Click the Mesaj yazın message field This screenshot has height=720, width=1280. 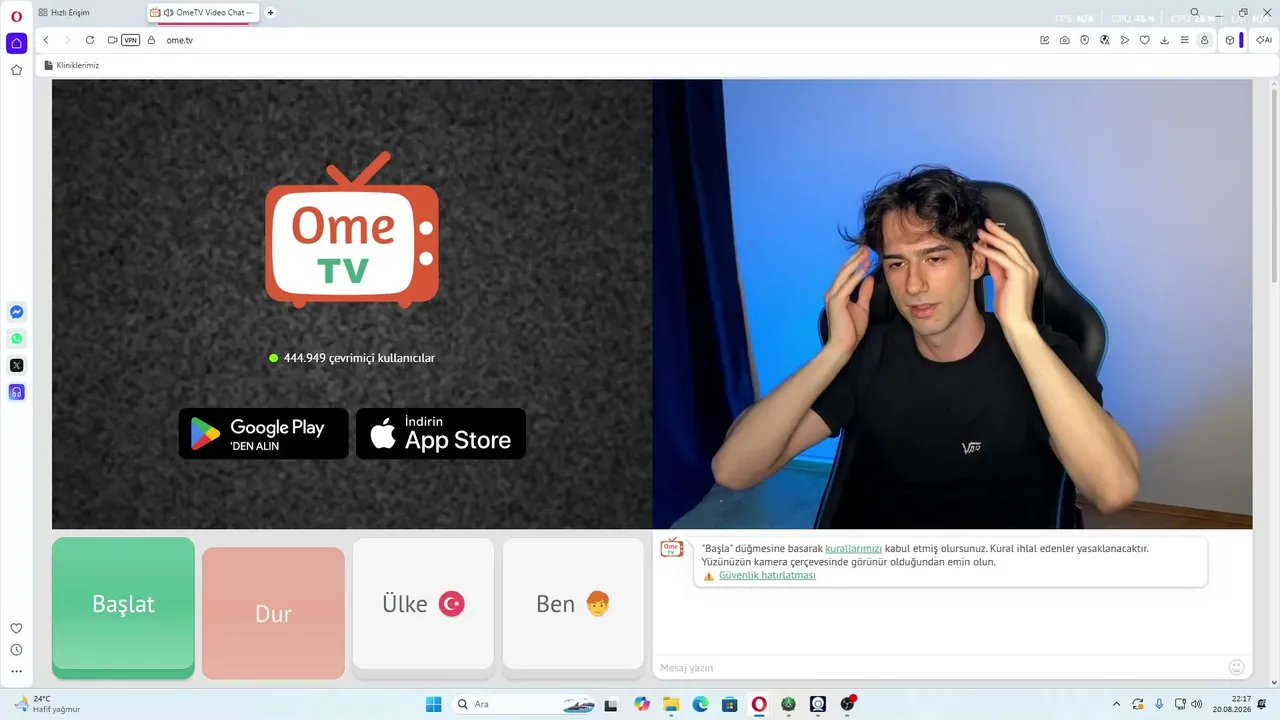coord(940,667)
